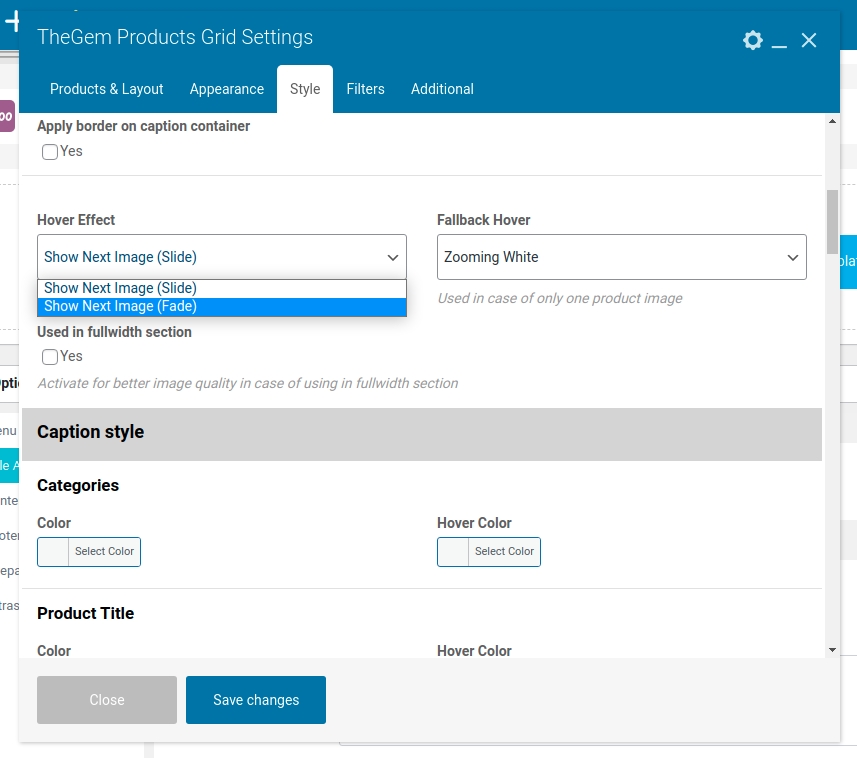Choose Show Next Image (Fade) option
The width and height of the screenshot is (857, 758).
pyautogui.click(x=222, y=307)
